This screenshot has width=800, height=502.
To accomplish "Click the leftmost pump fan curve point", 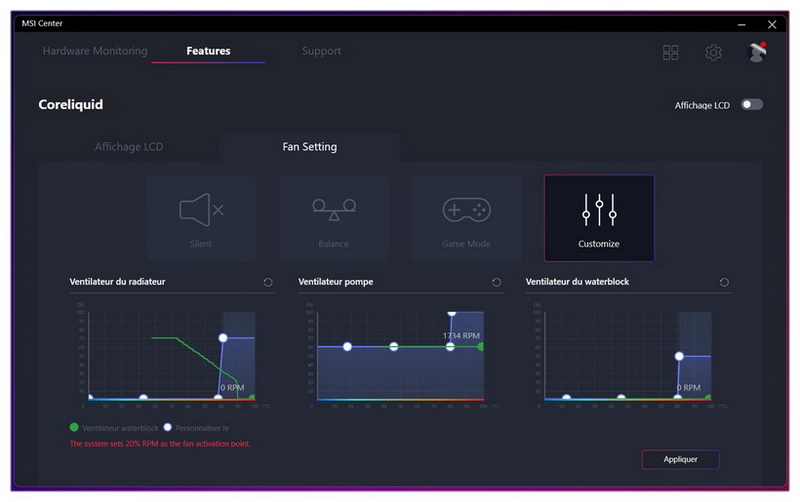I will (x=347, y=346).
